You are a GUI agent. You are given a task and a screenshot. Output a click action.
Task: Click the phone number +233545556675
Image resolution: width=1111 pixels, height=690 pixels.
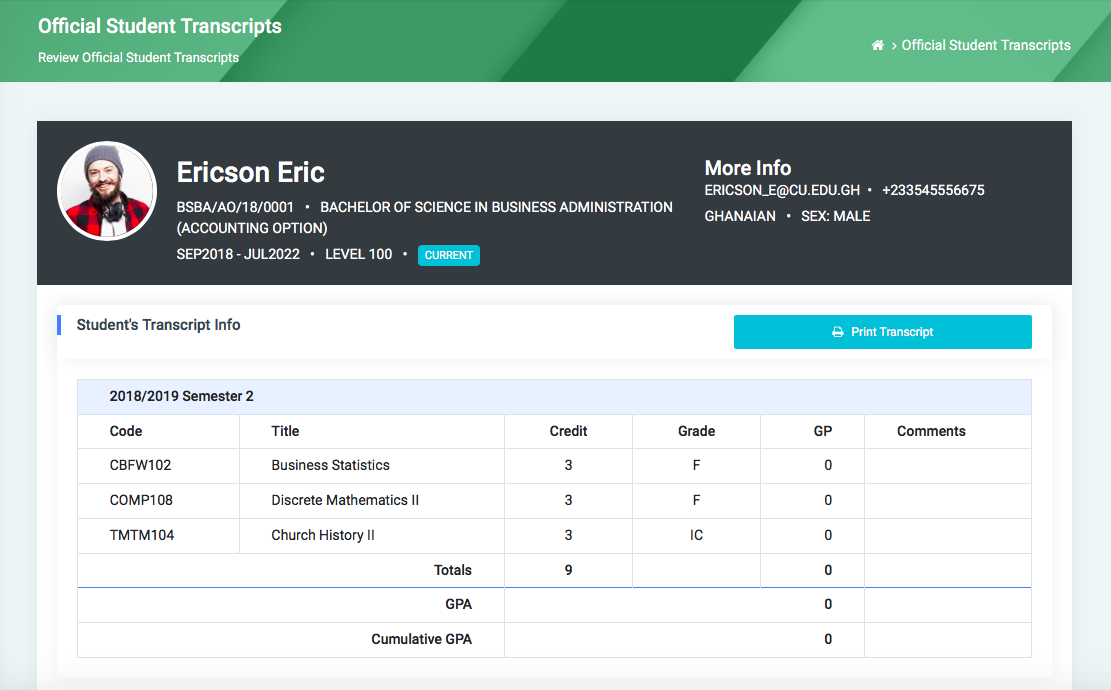tap(933, 190)
